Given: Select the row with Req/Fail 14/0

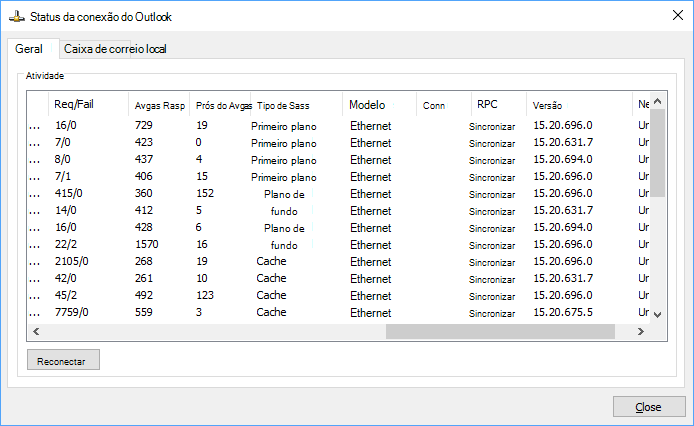Looking at the screenshot, I should coord(338,210).
